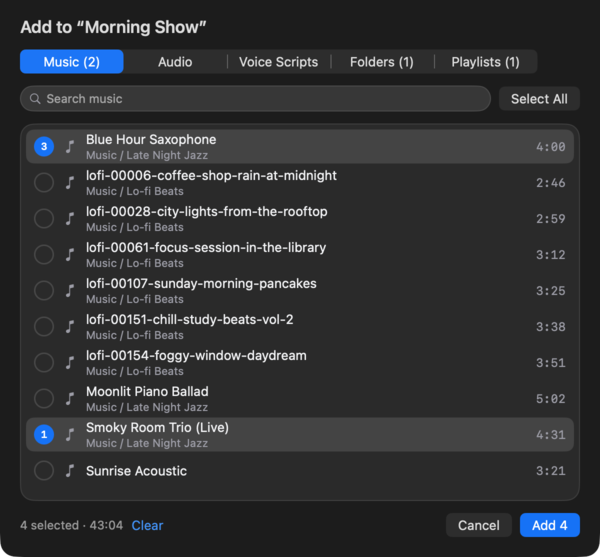Click the Moonlit Piano Ballad title

(x=147, y=391)
